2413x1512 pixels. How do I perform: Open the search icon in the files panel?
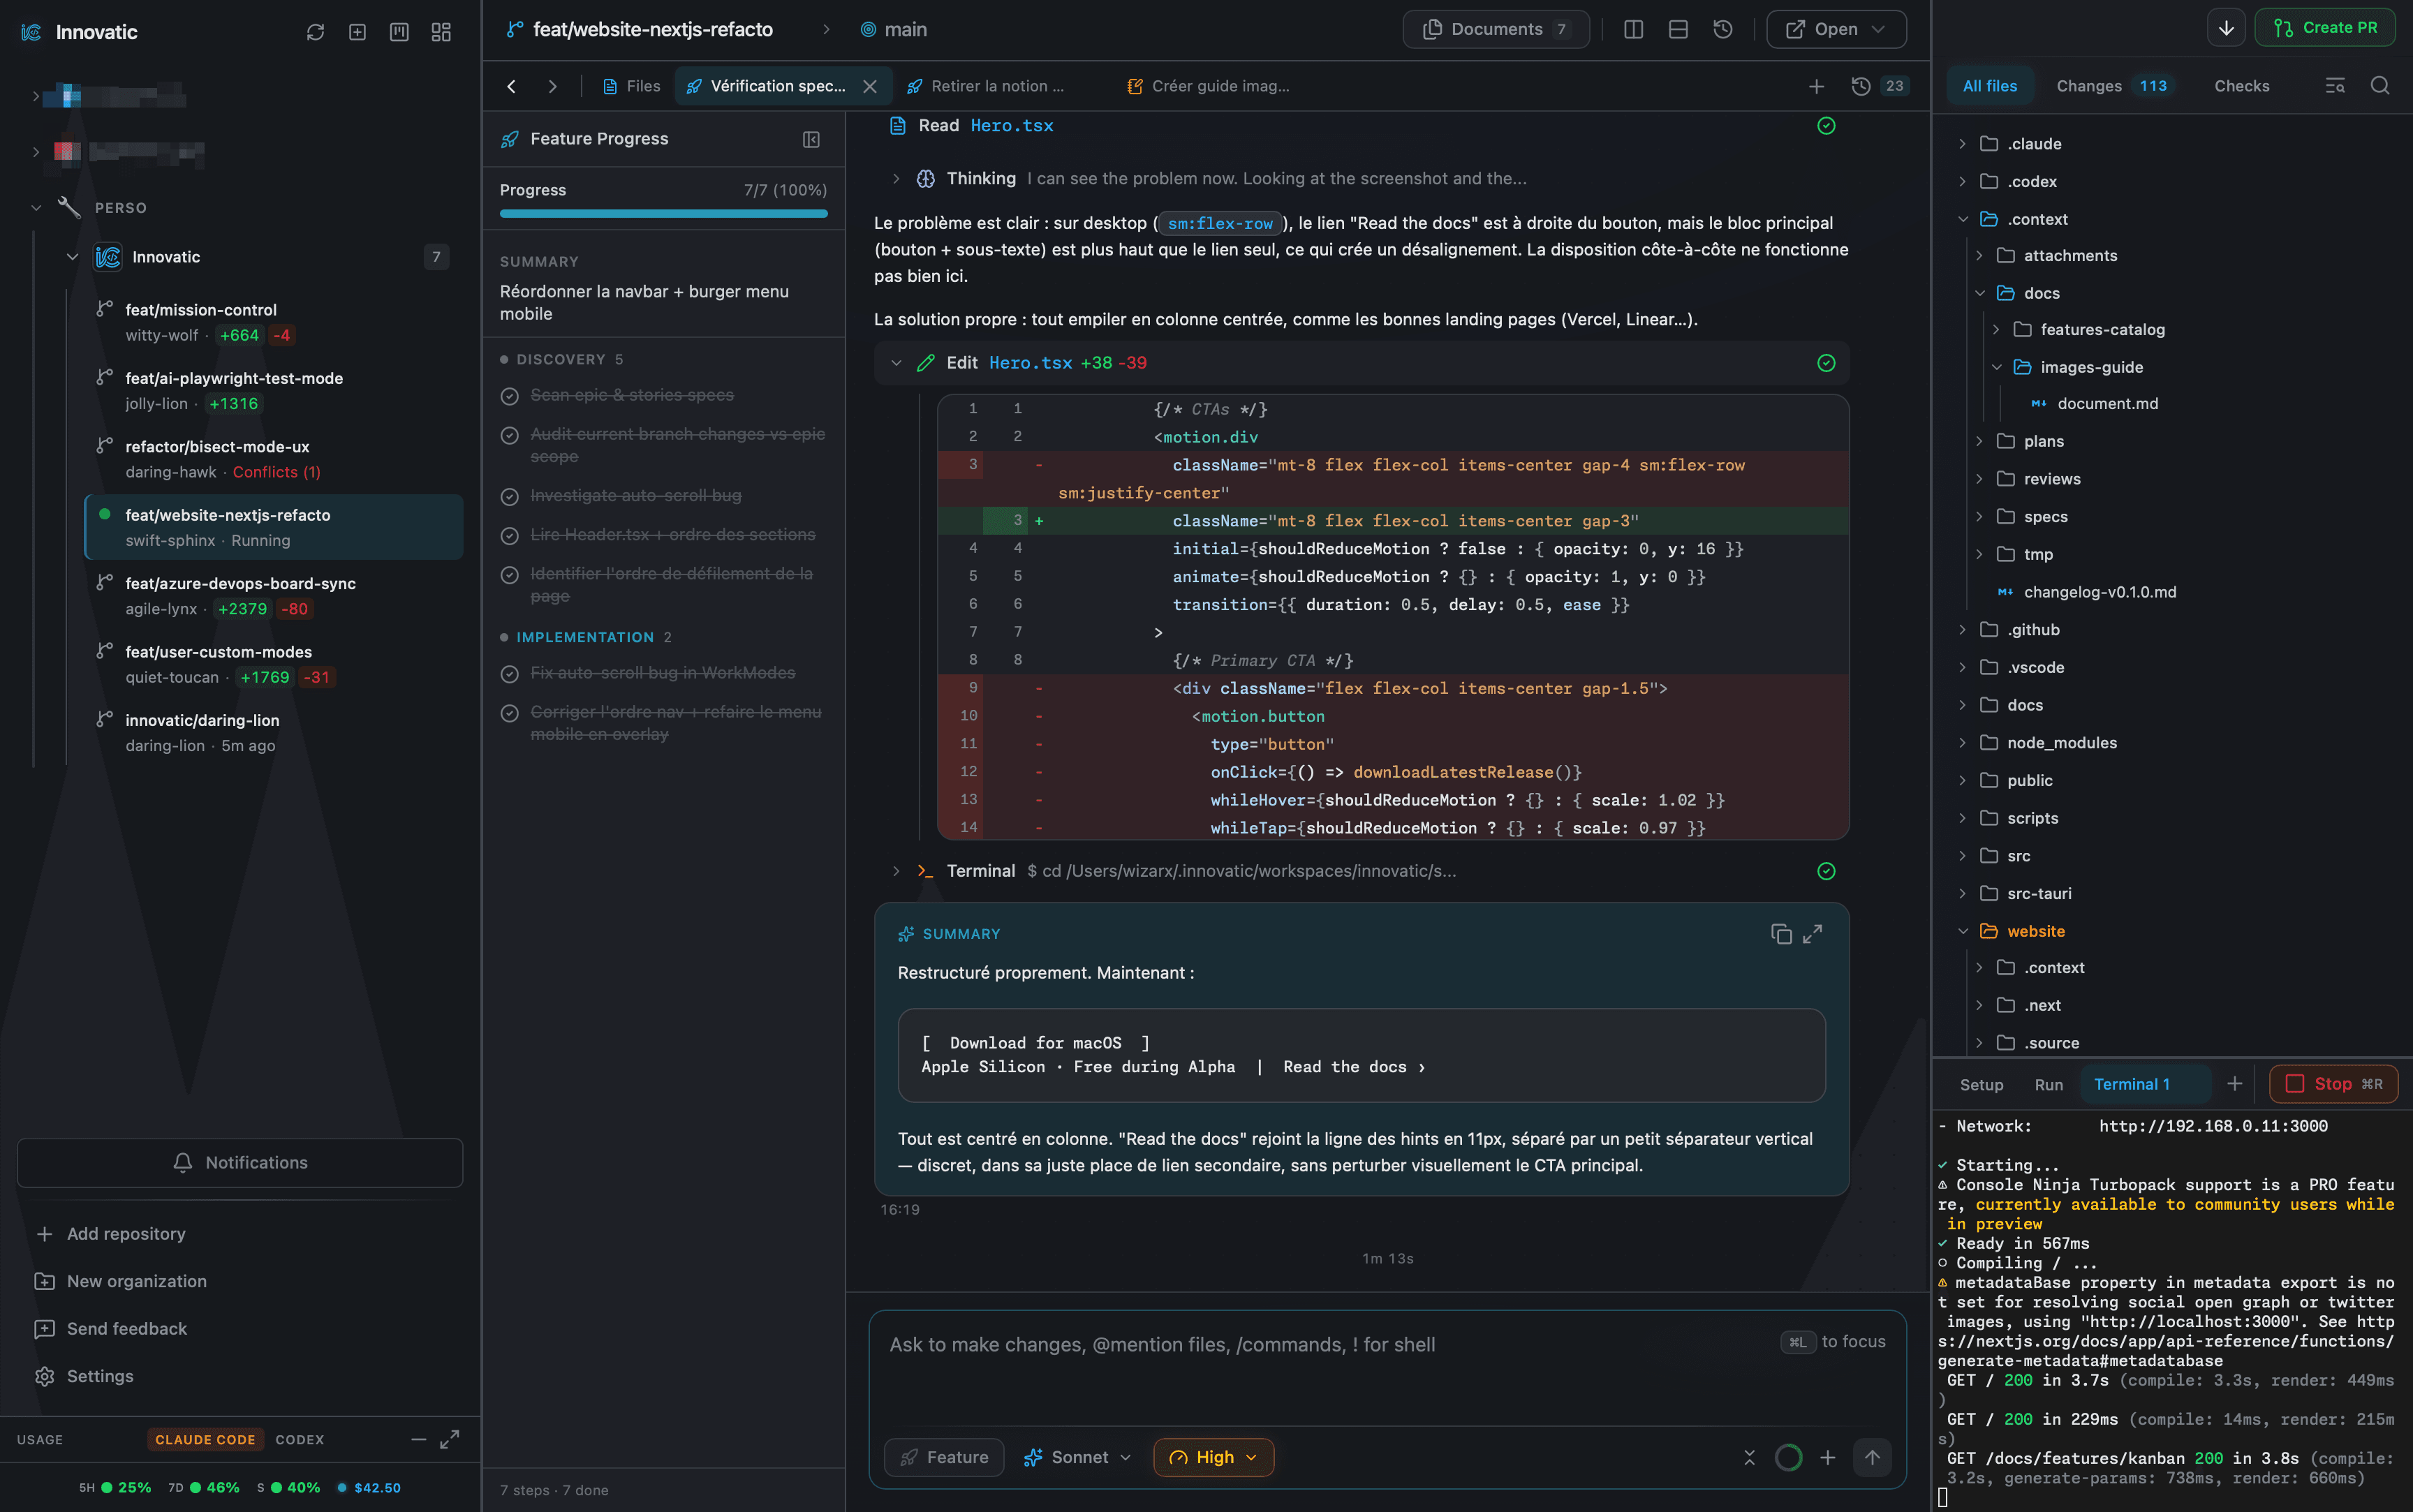2381,85
